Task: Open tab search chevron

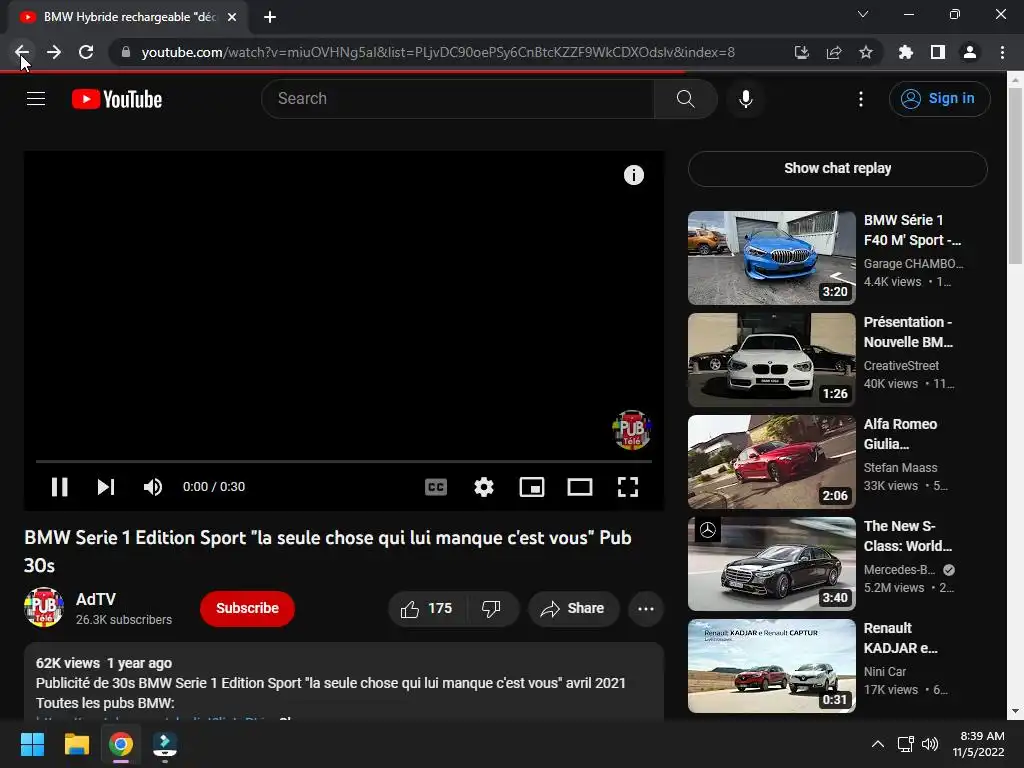Action: click(x=863, y=14)
